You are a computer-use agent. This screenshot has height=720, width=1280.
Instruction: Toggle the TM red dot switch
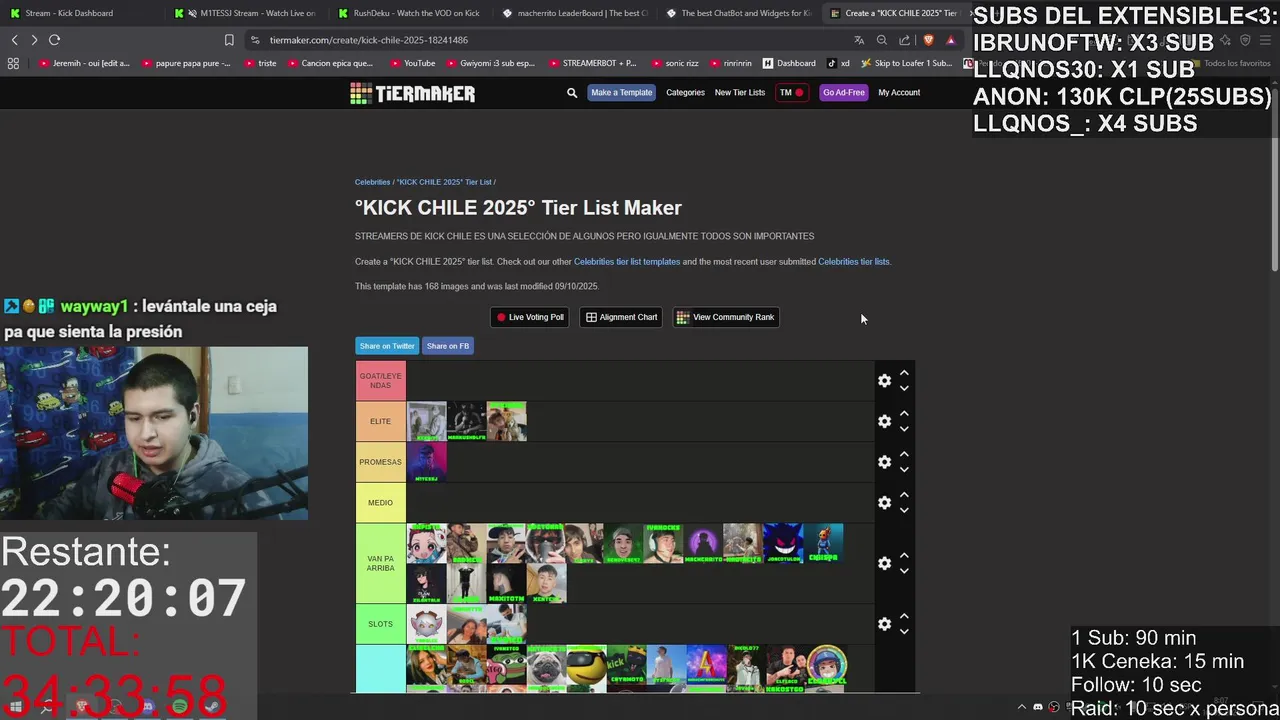pos(792,93)
